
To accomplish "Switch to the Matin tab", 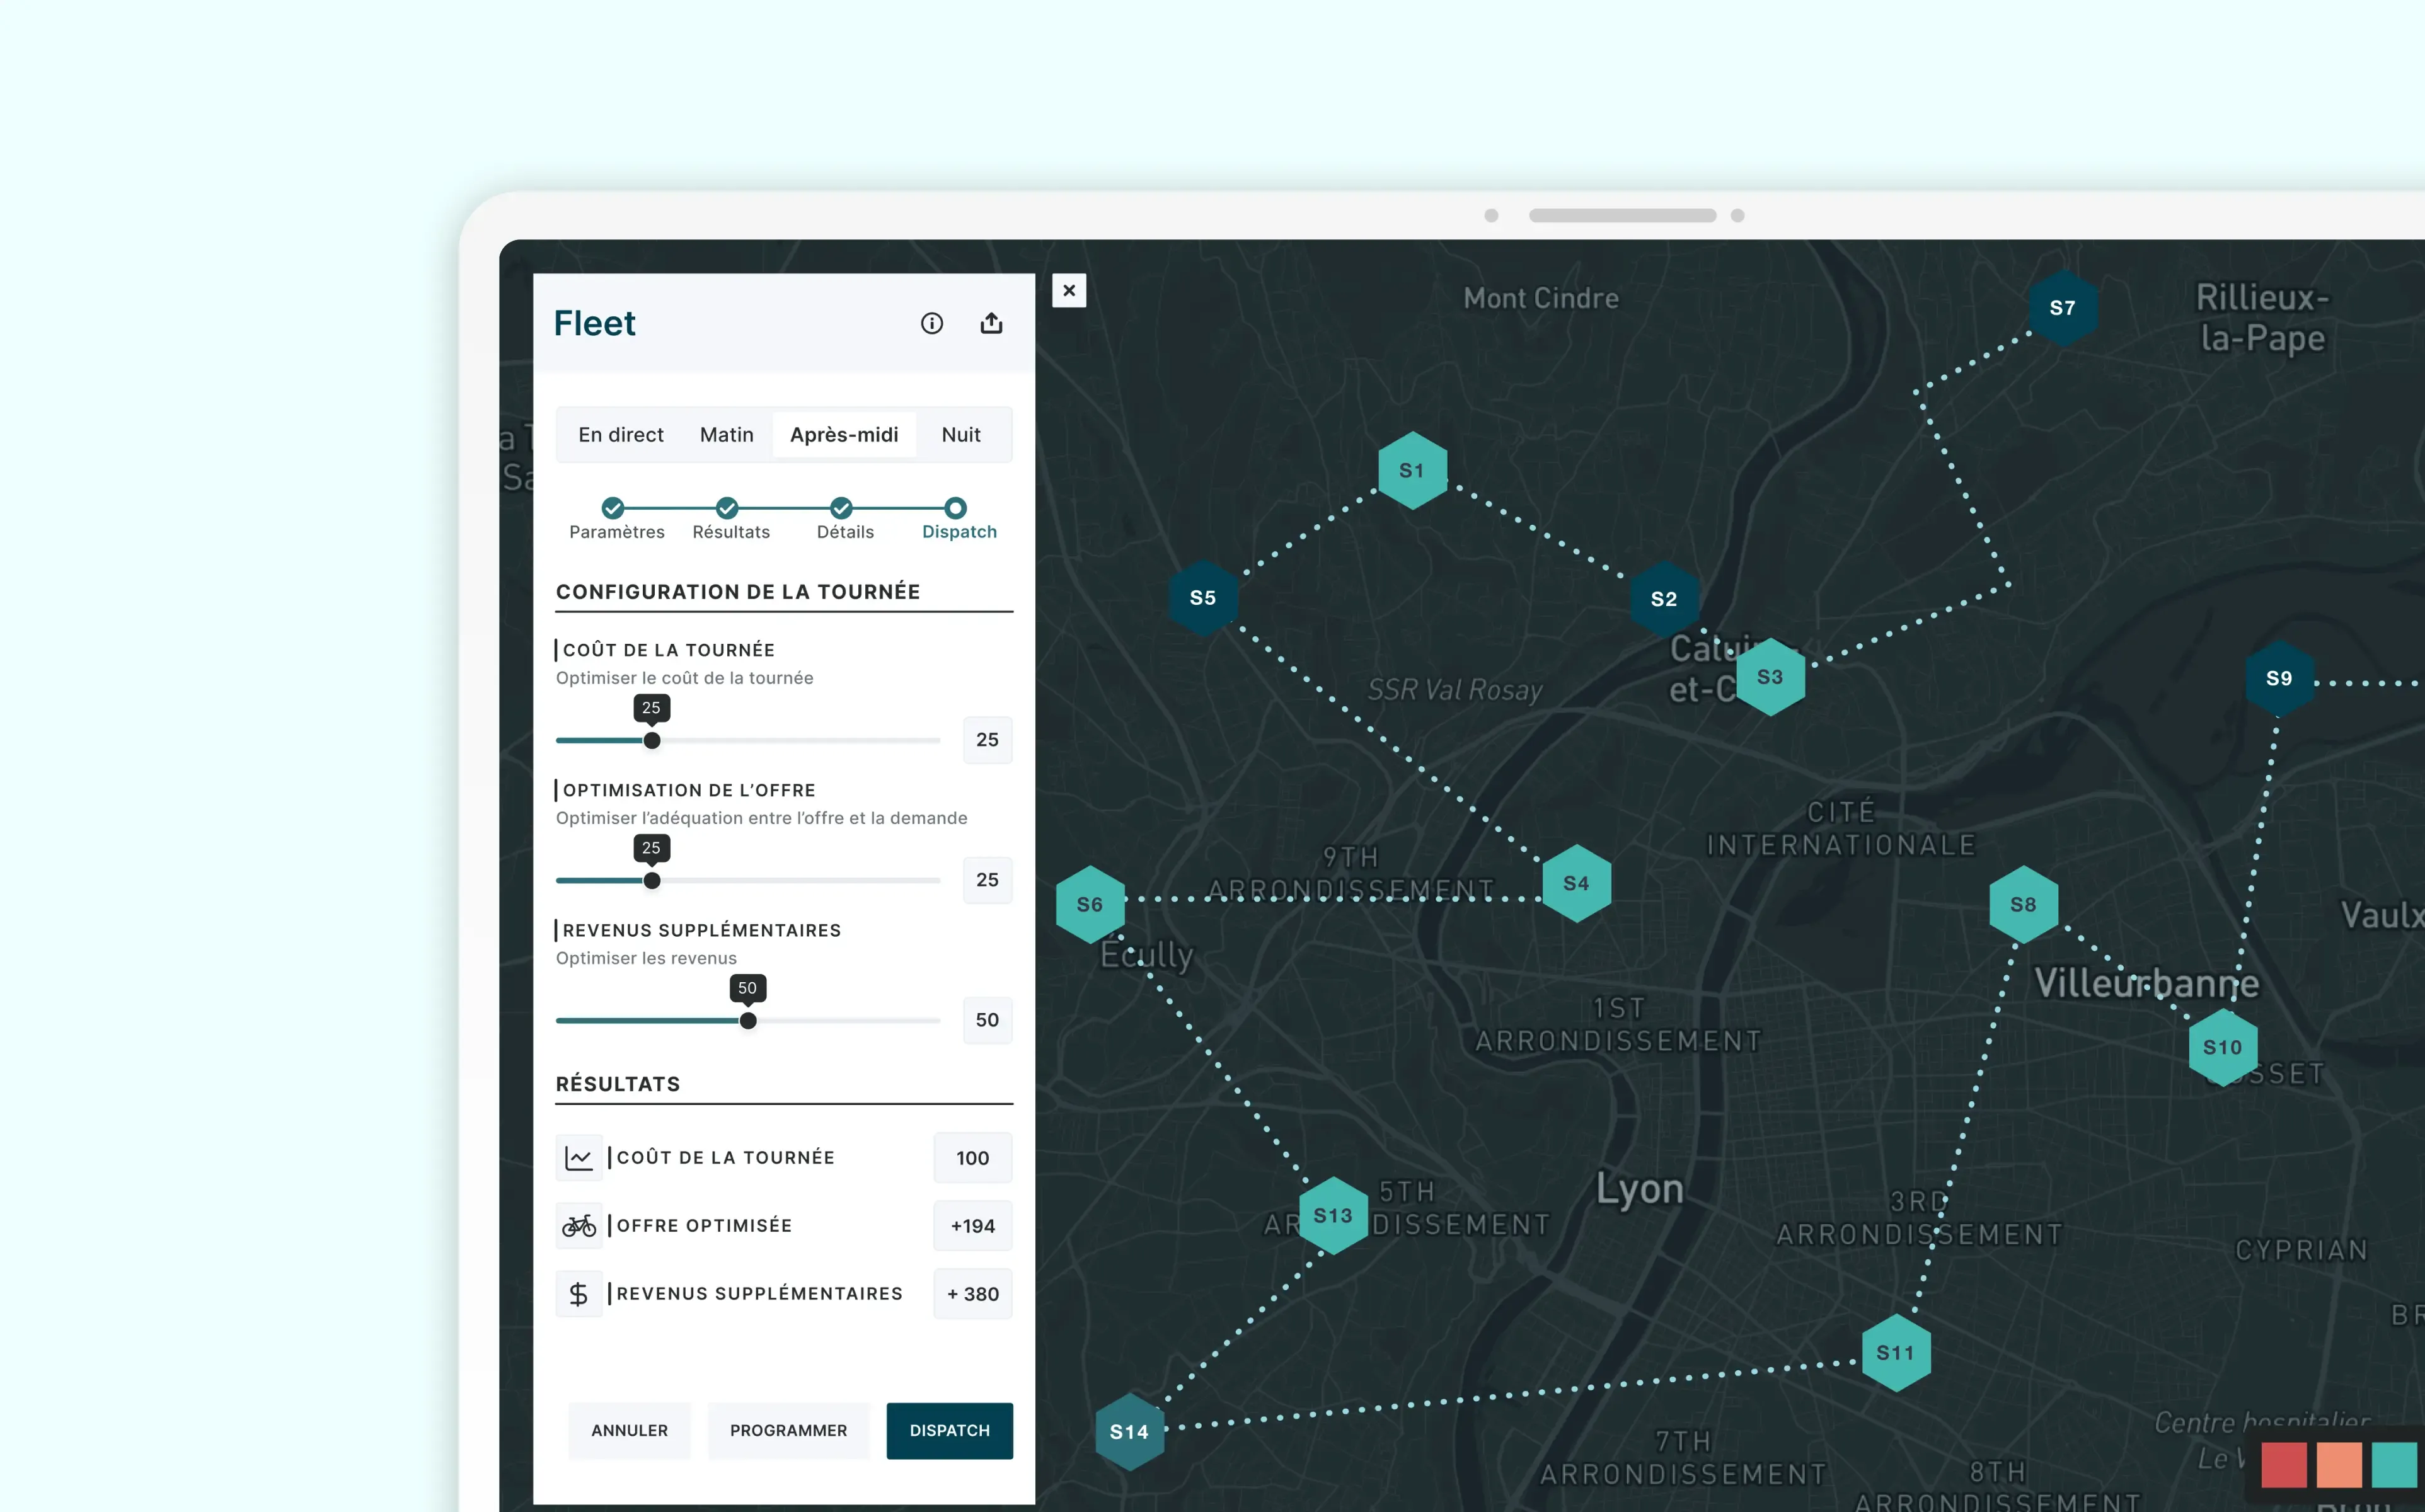I will [x=726, y=434].
